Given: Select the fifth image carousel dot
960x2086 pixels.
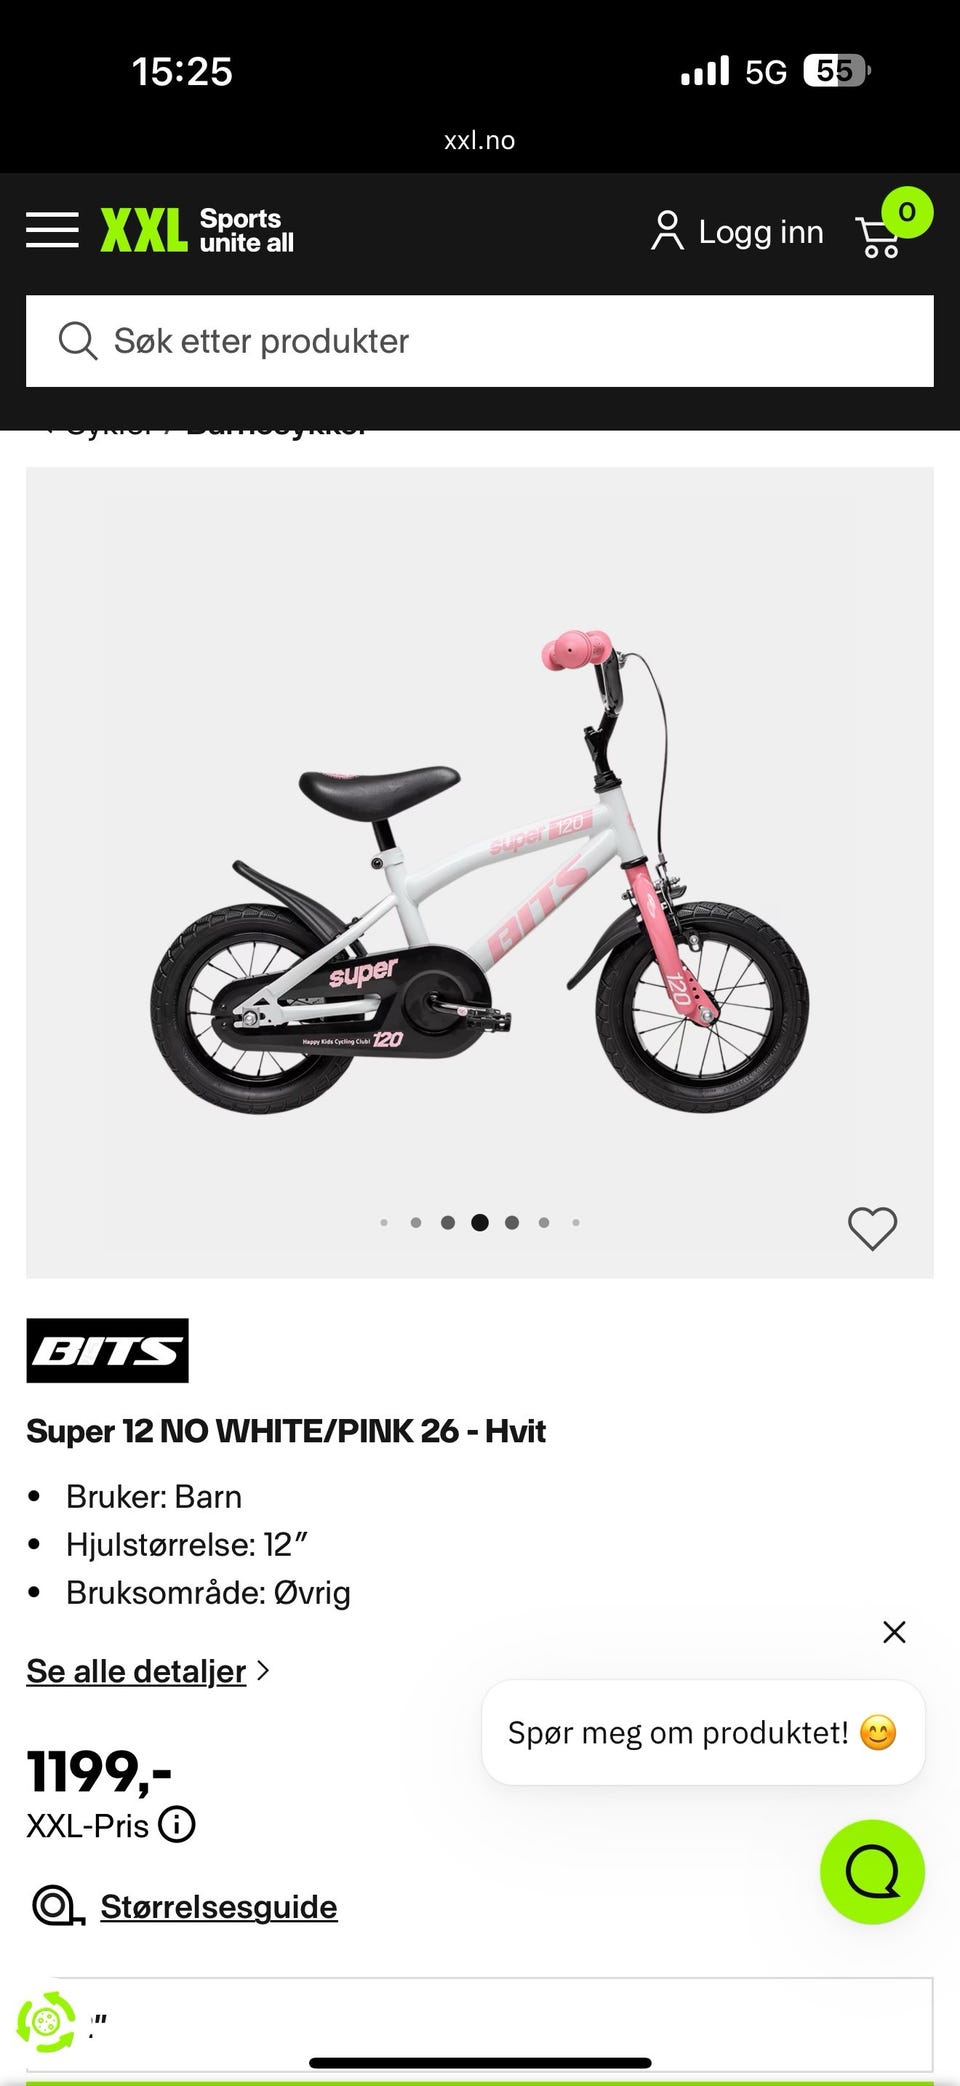Looking at the screenshot, I should 512,1222.
